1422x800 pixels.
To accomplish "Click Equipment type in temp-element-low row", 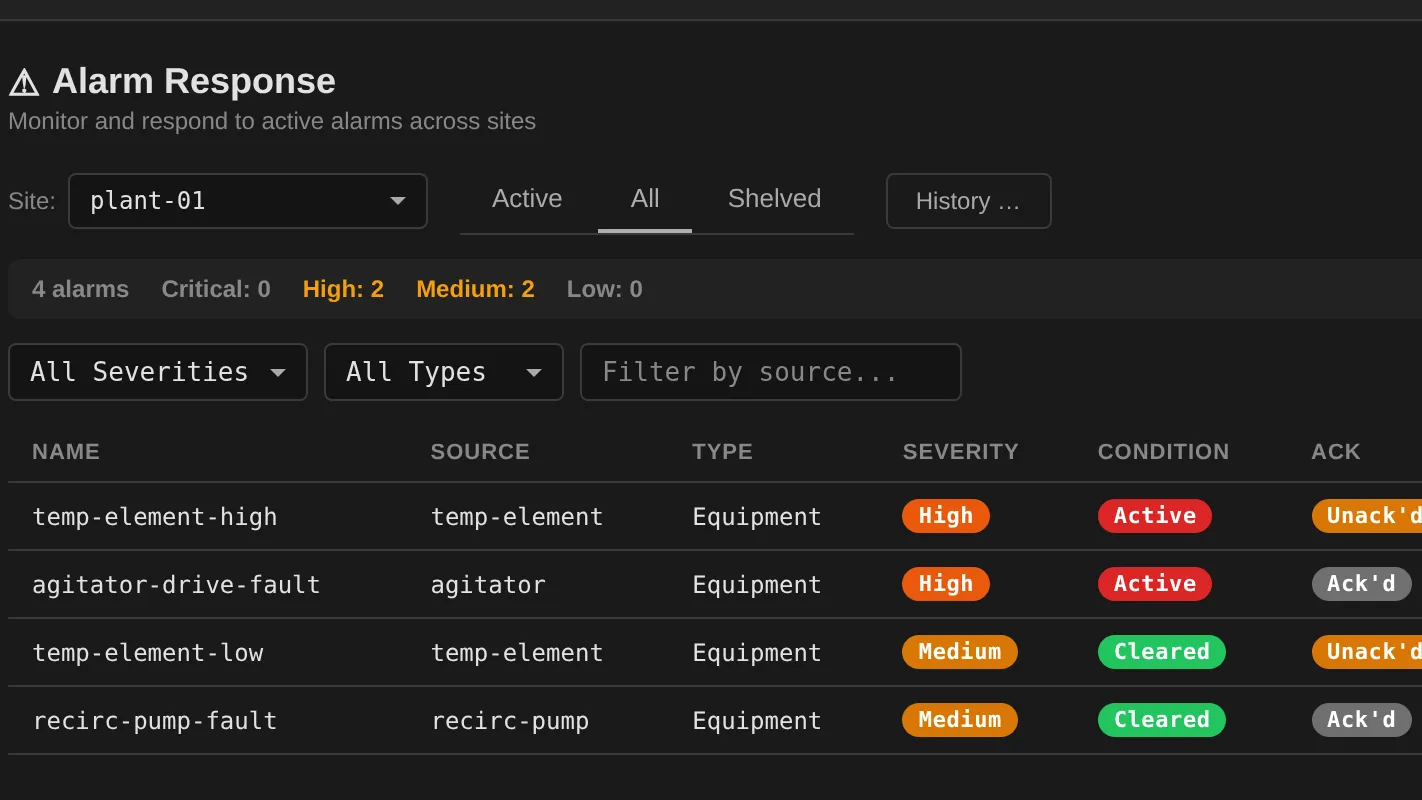I will click(x=757, y=653).
